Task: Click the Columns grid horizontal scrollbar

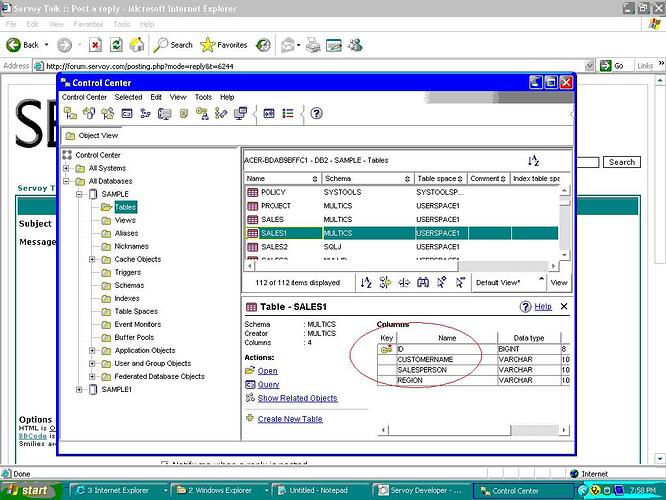Action: 473,430
